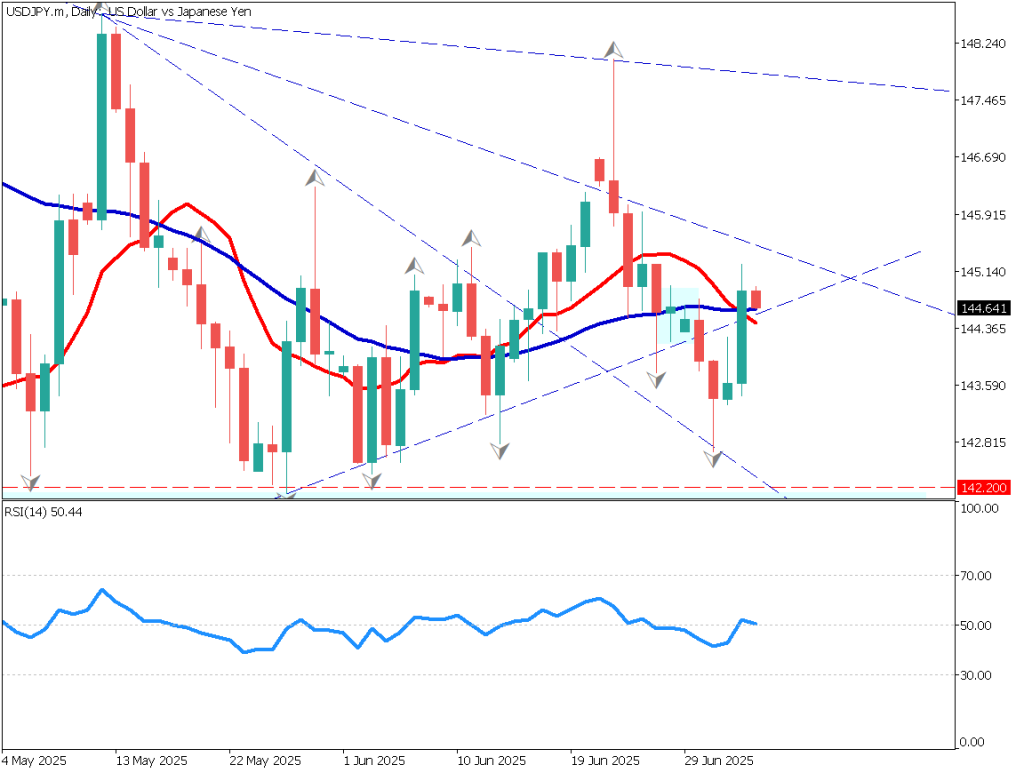
Task: Select the down arrow below the 10 Jun lows
Action: pyautogui.click(x=500, y=450)
